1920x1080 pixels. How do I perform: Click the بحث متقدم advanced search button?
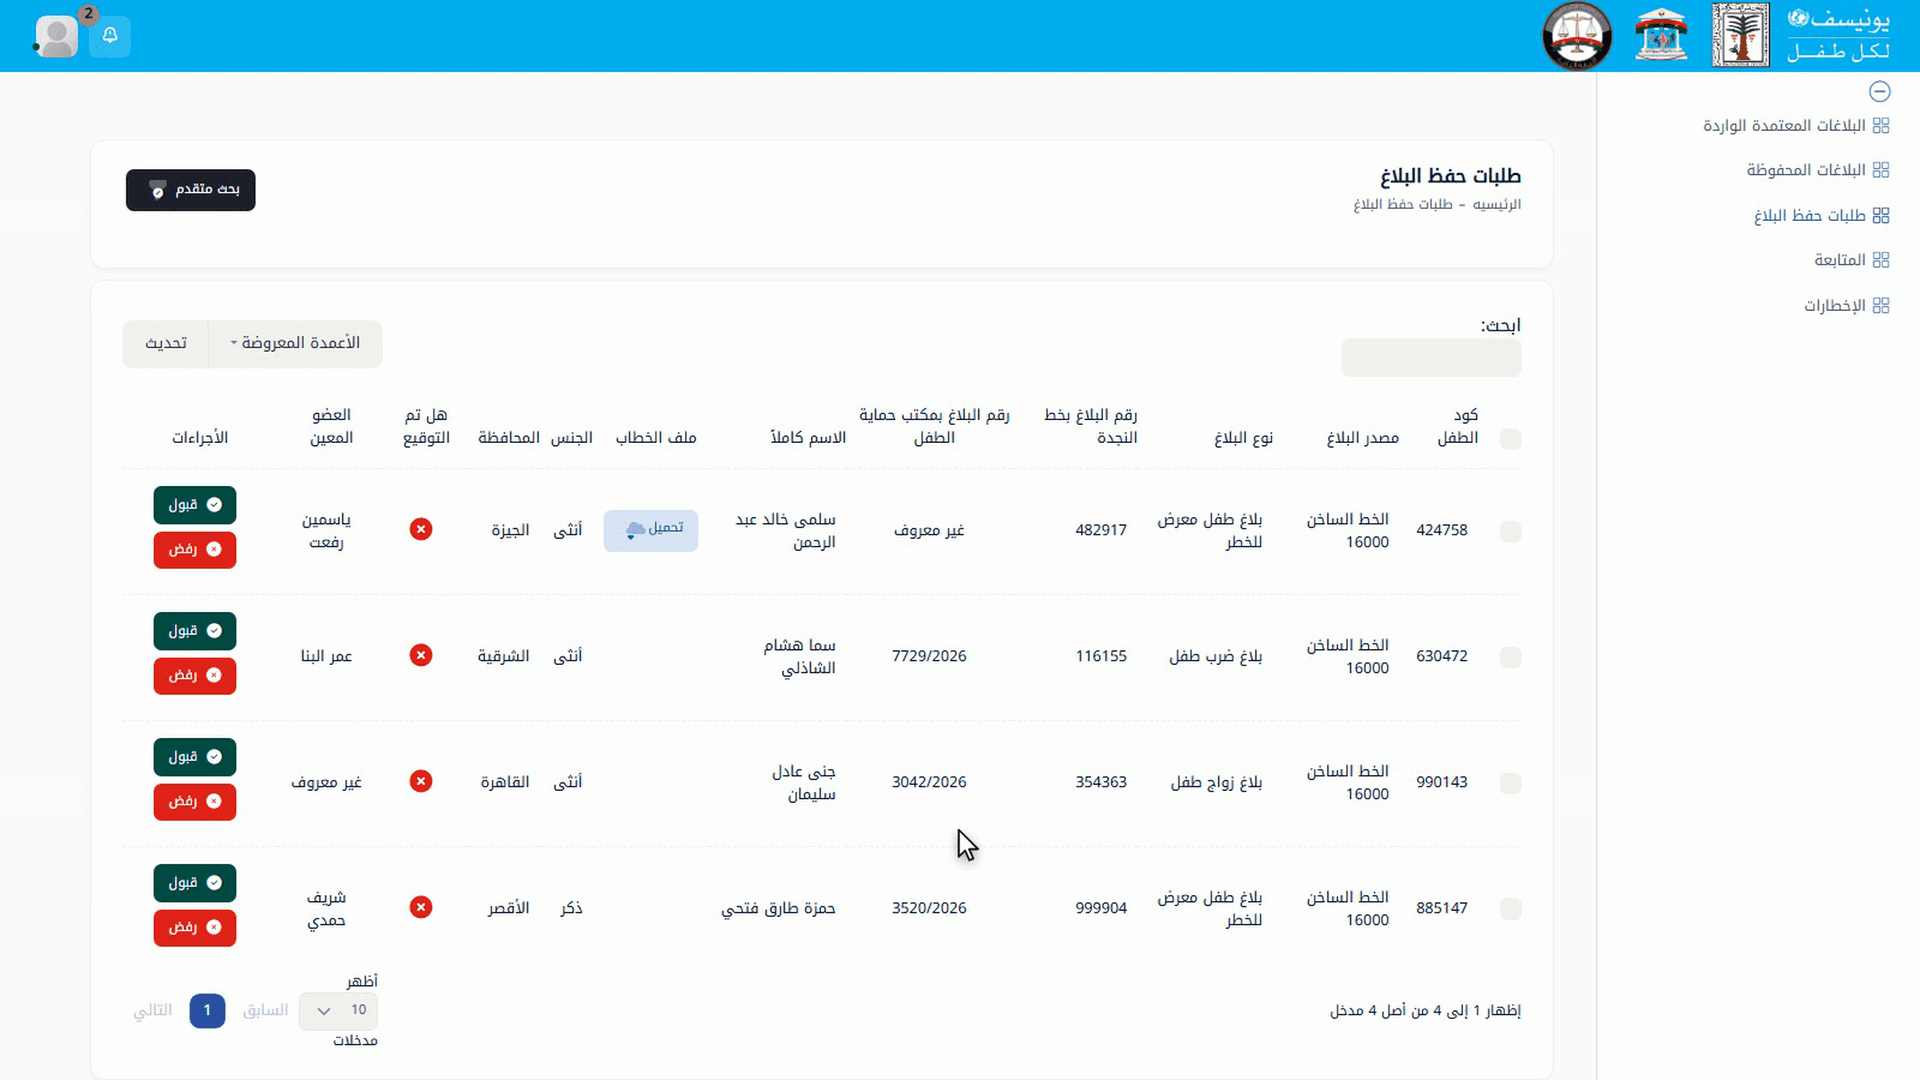pos(191,190)
